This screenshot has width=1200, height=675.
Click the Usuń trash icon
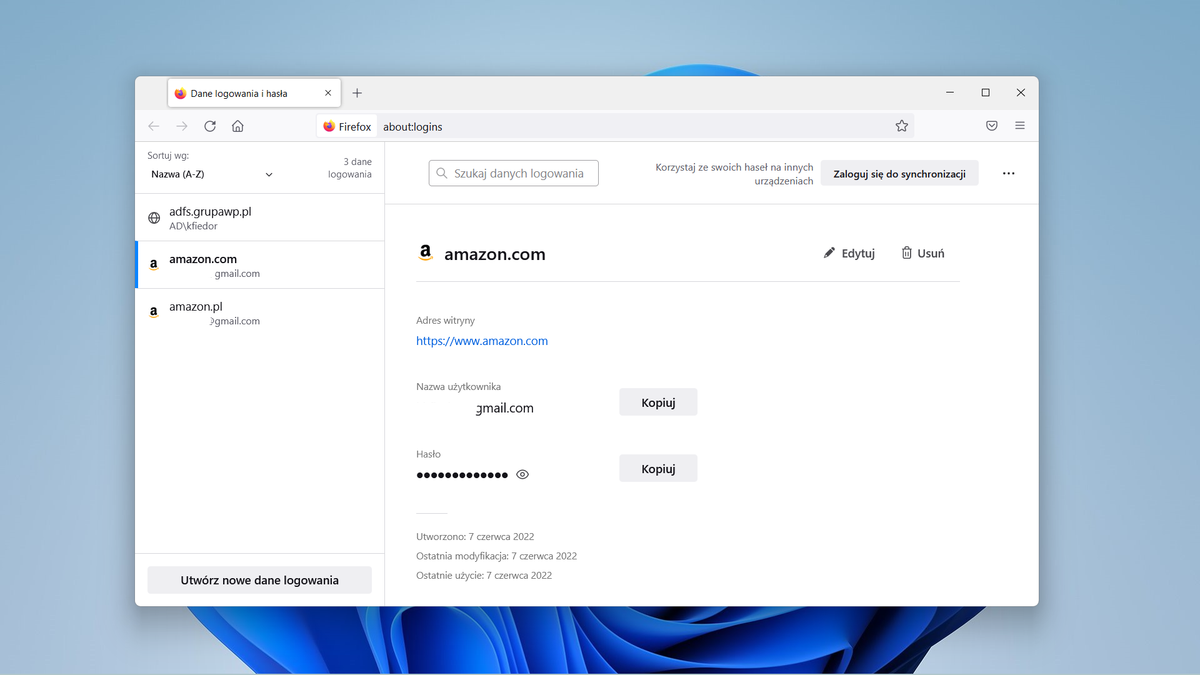tap(909, 253)
